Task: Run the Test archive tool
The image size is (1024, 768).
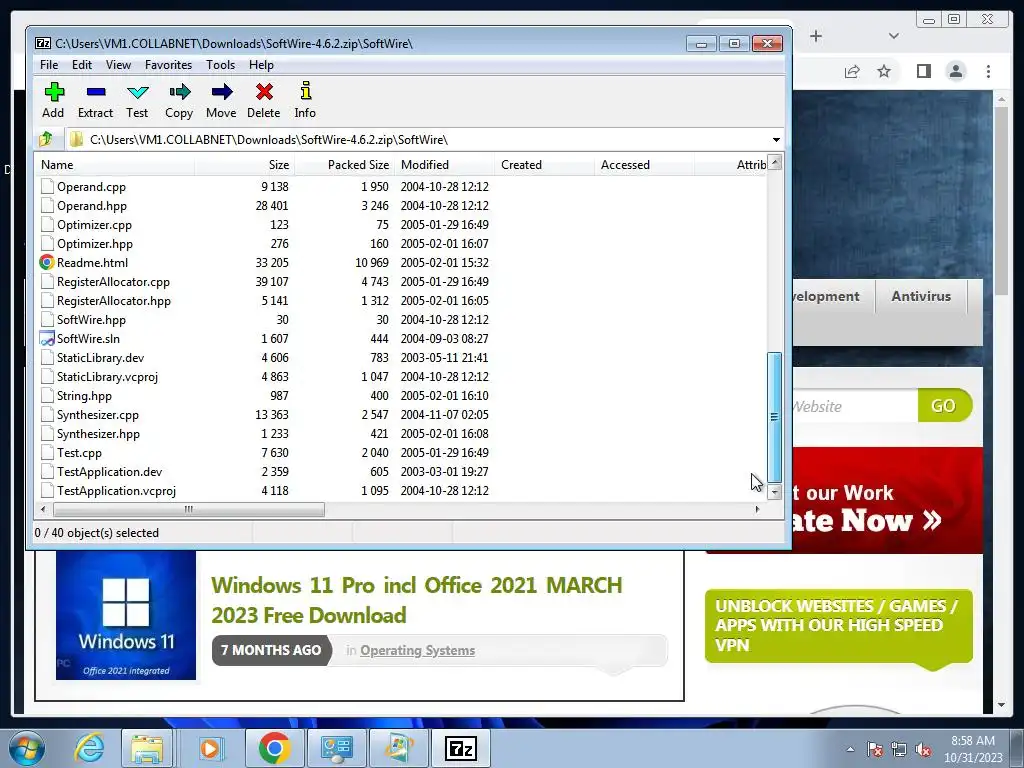Action: pyautogui.click(x=137, y=92)
